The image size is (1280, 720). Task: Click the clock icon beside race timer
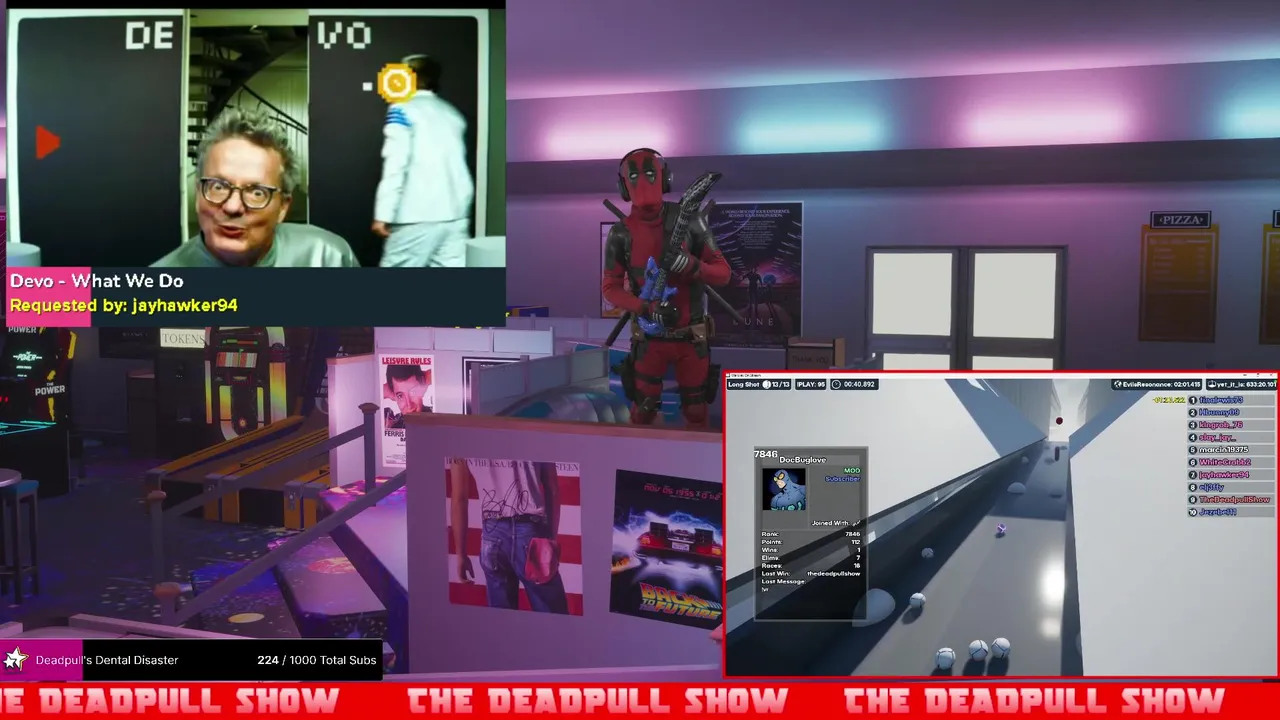[836, 384]
